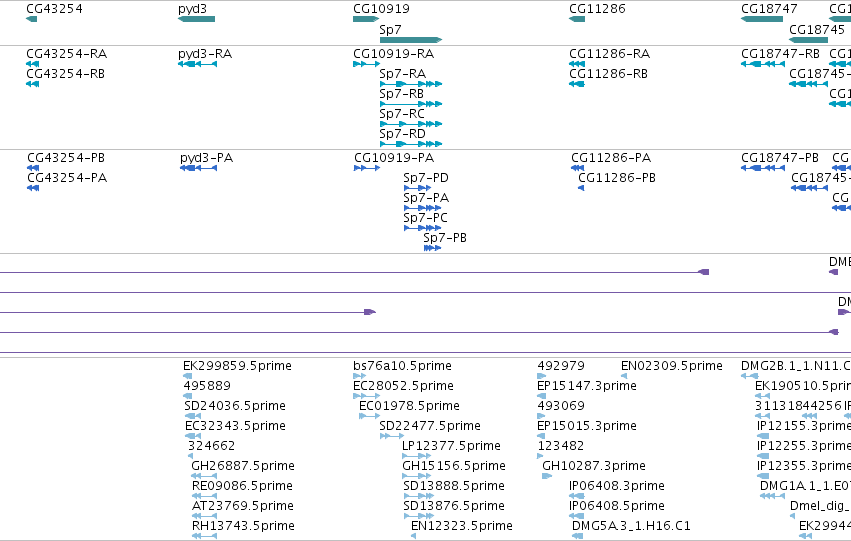Select the 123482 feature
851x541 pixels.
(561, 446)
